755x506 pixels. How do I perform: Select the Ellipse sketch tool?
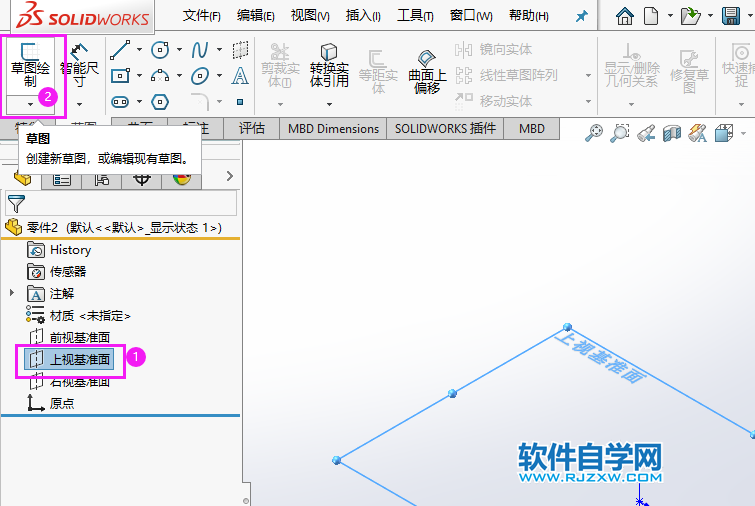click(x=200, y=76)
